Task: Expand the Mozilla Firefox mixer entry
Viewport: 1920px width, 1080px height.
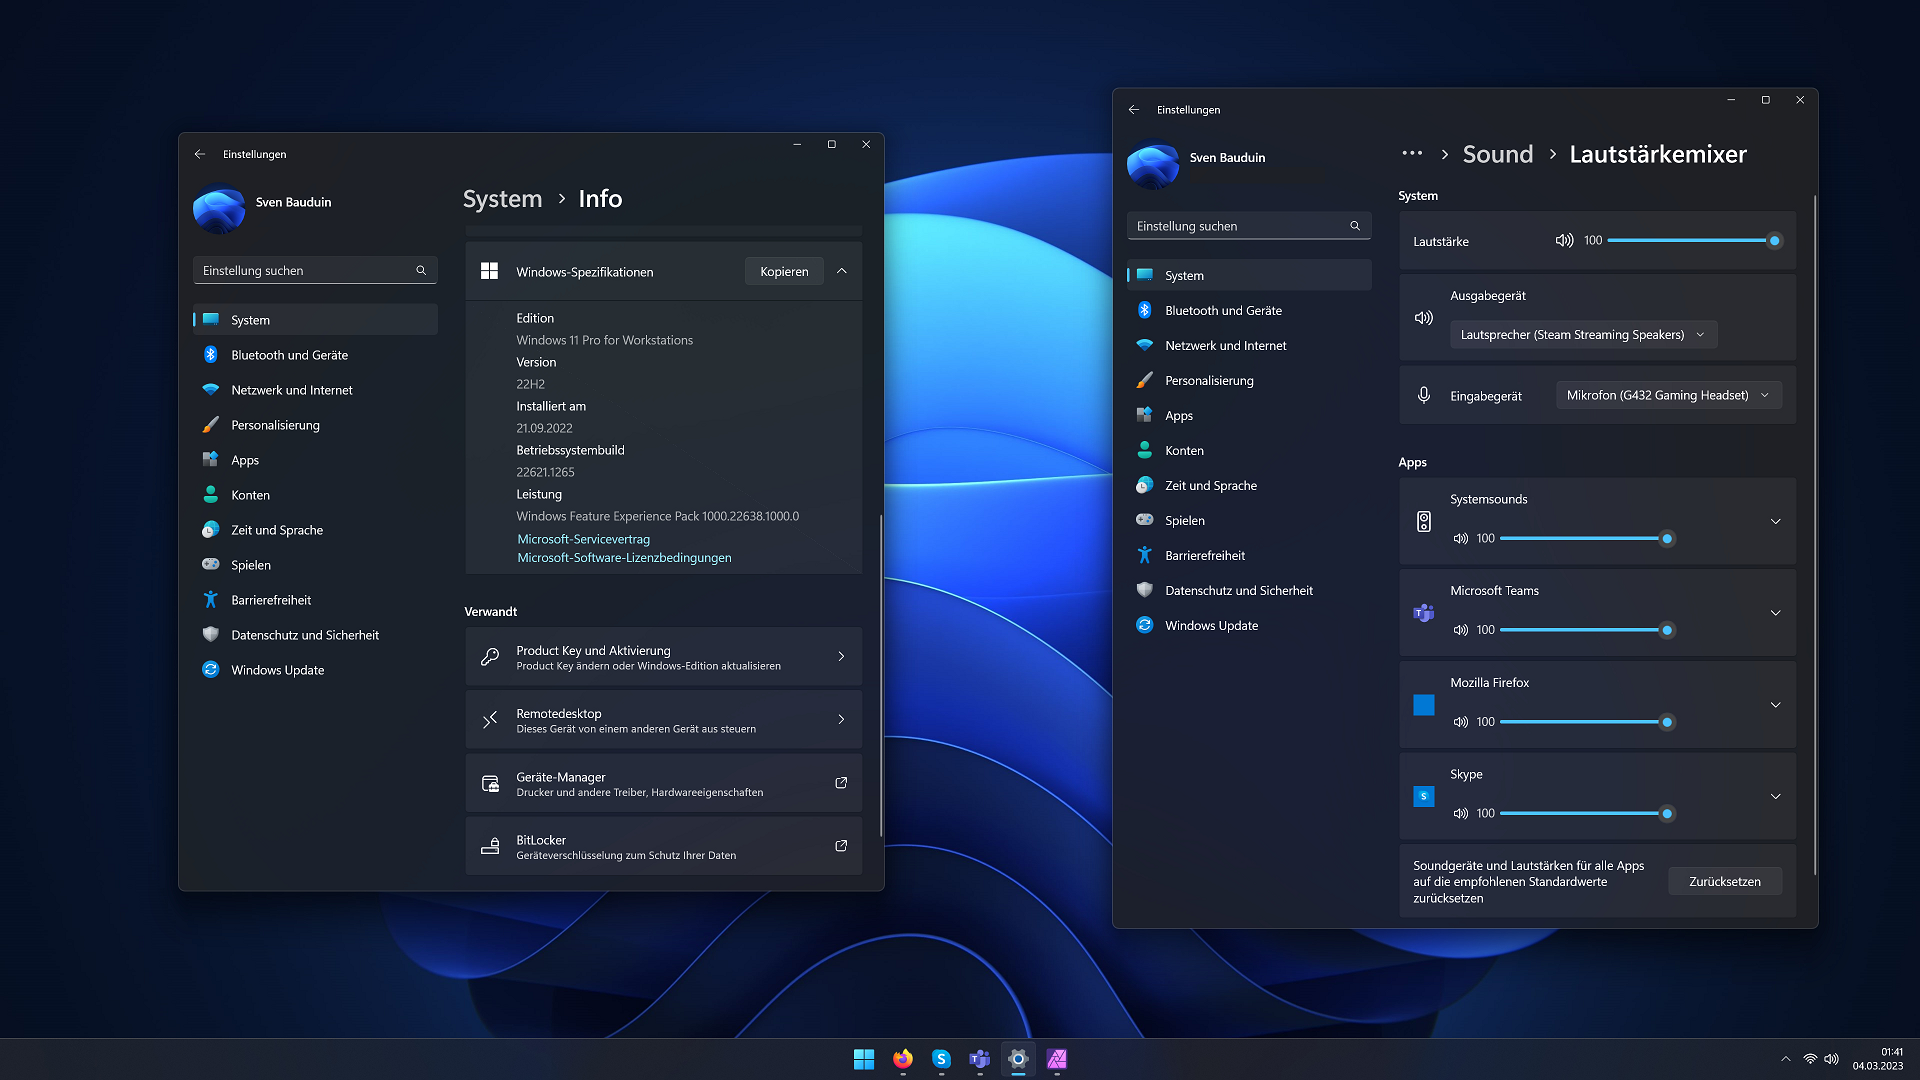Action: click(x=1775, y=705)
